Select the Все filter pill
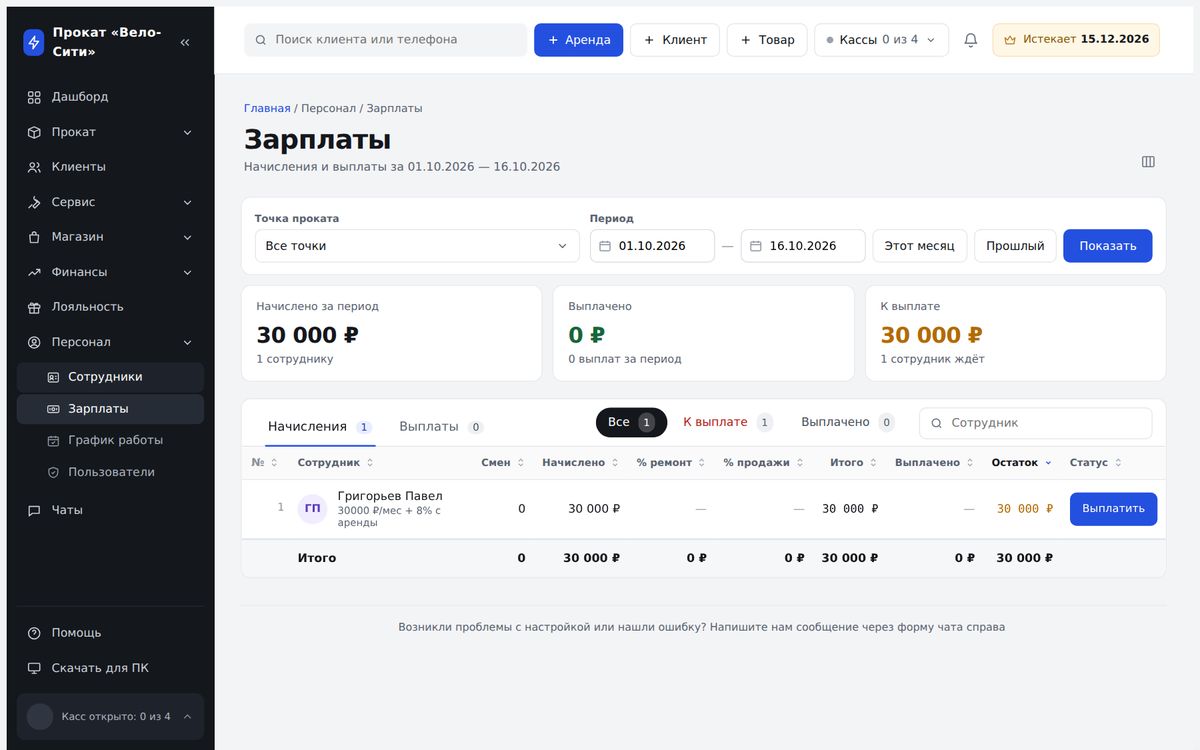The image size is (1200, 750). tap(631, 422)
